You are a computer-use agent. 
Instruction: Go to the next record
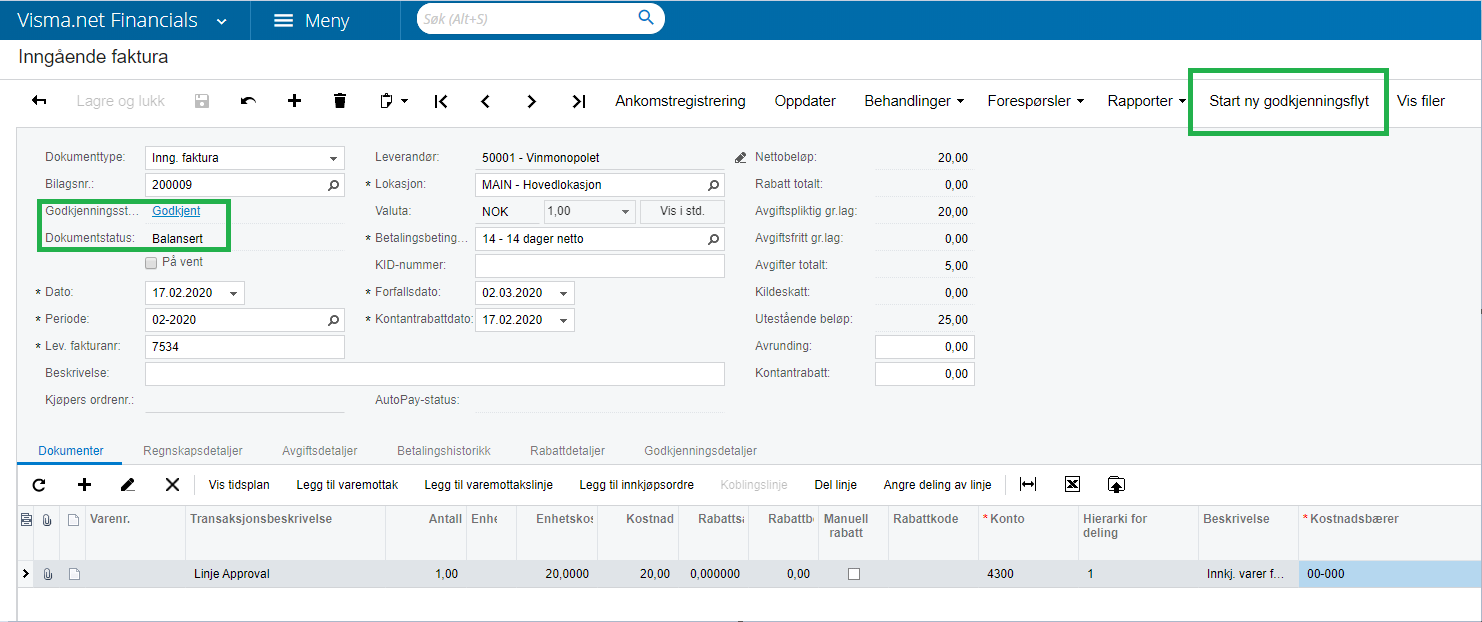coord(532,101)
